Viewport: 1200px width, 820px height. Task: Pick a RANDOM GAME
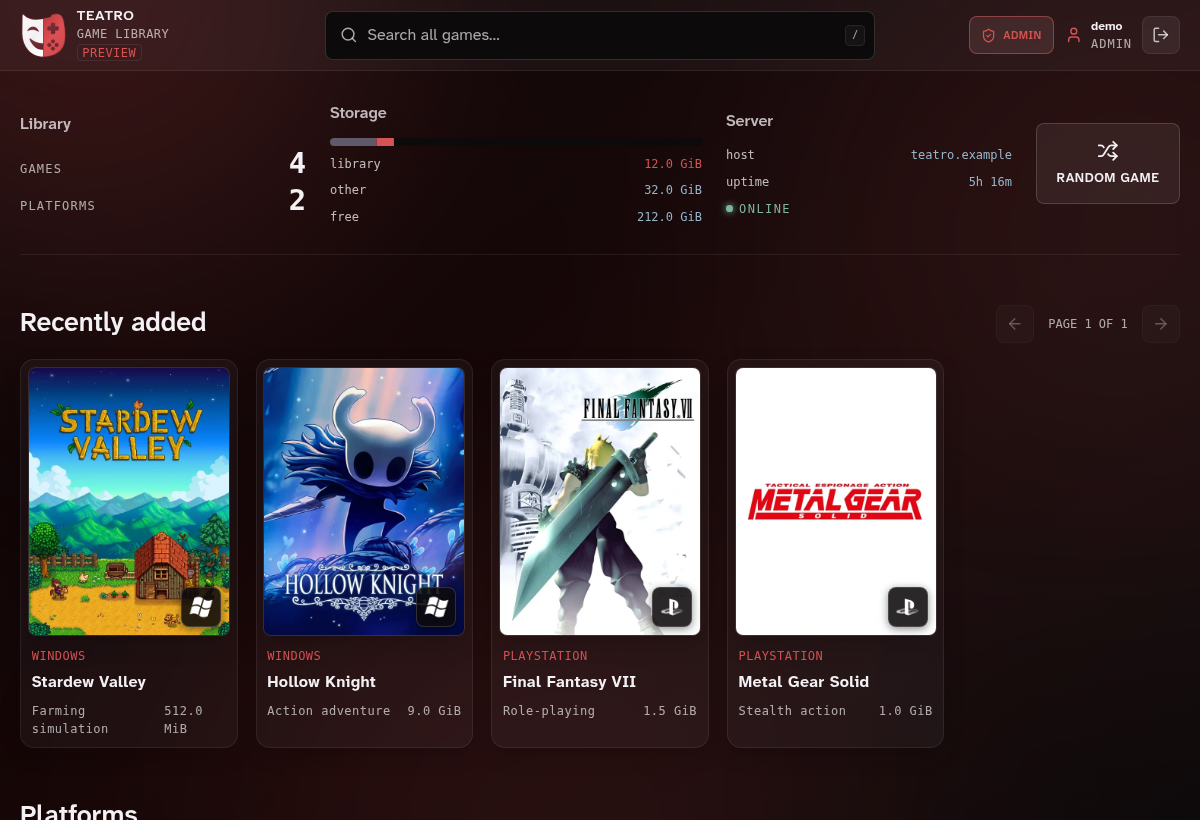pos(1108,163)
